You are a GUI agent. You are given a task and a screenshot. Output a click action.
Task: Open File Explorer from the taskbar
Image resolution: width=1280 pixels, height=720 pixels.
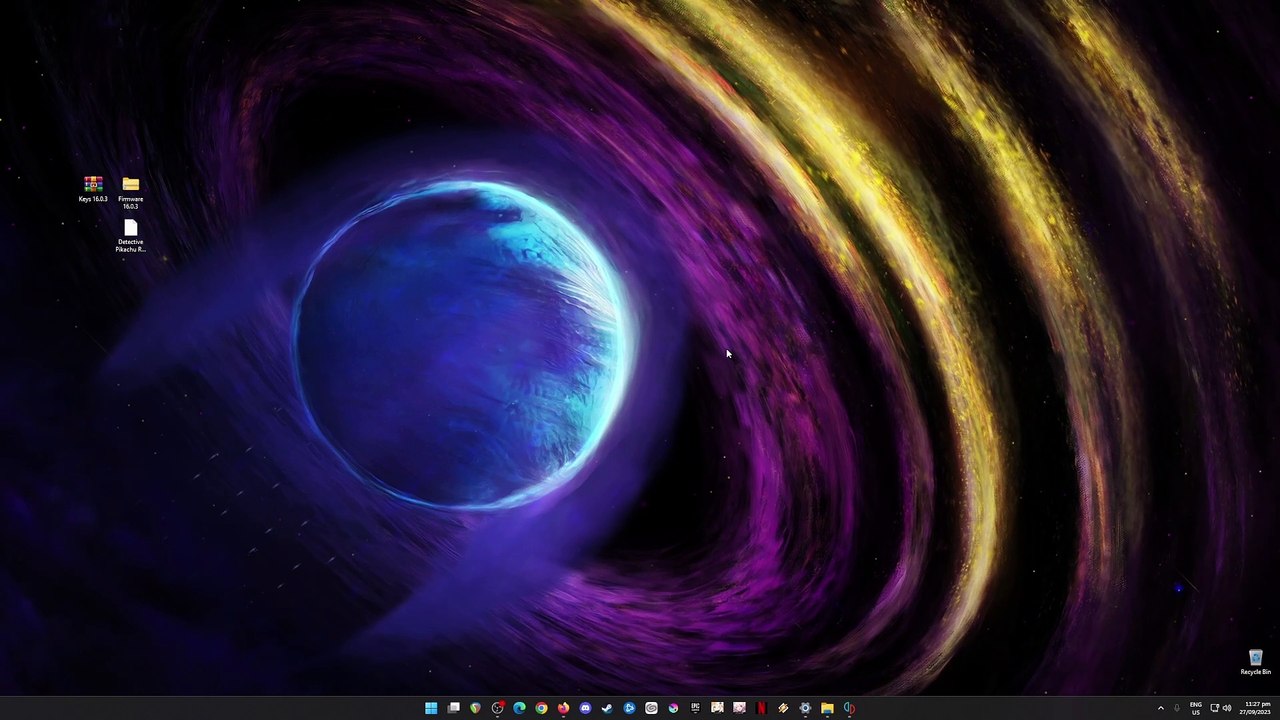point(827,708)
